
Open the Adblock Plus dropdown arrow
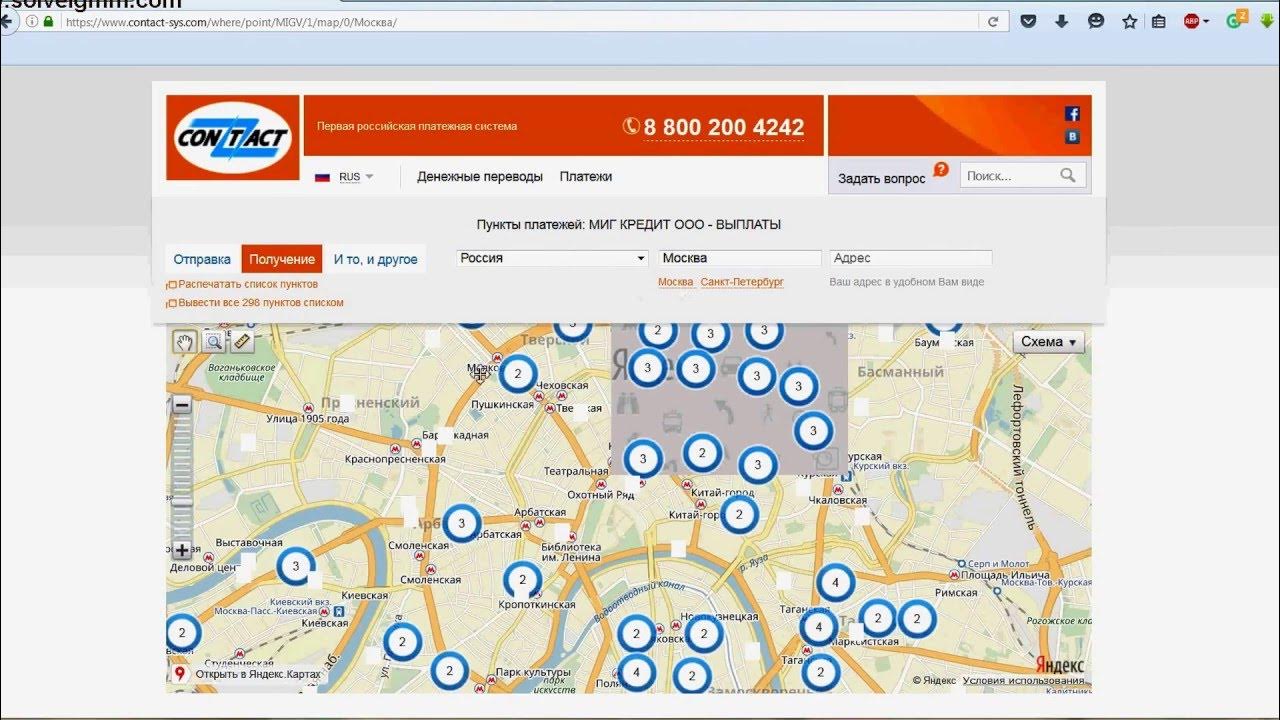[x=1207, y=21]
